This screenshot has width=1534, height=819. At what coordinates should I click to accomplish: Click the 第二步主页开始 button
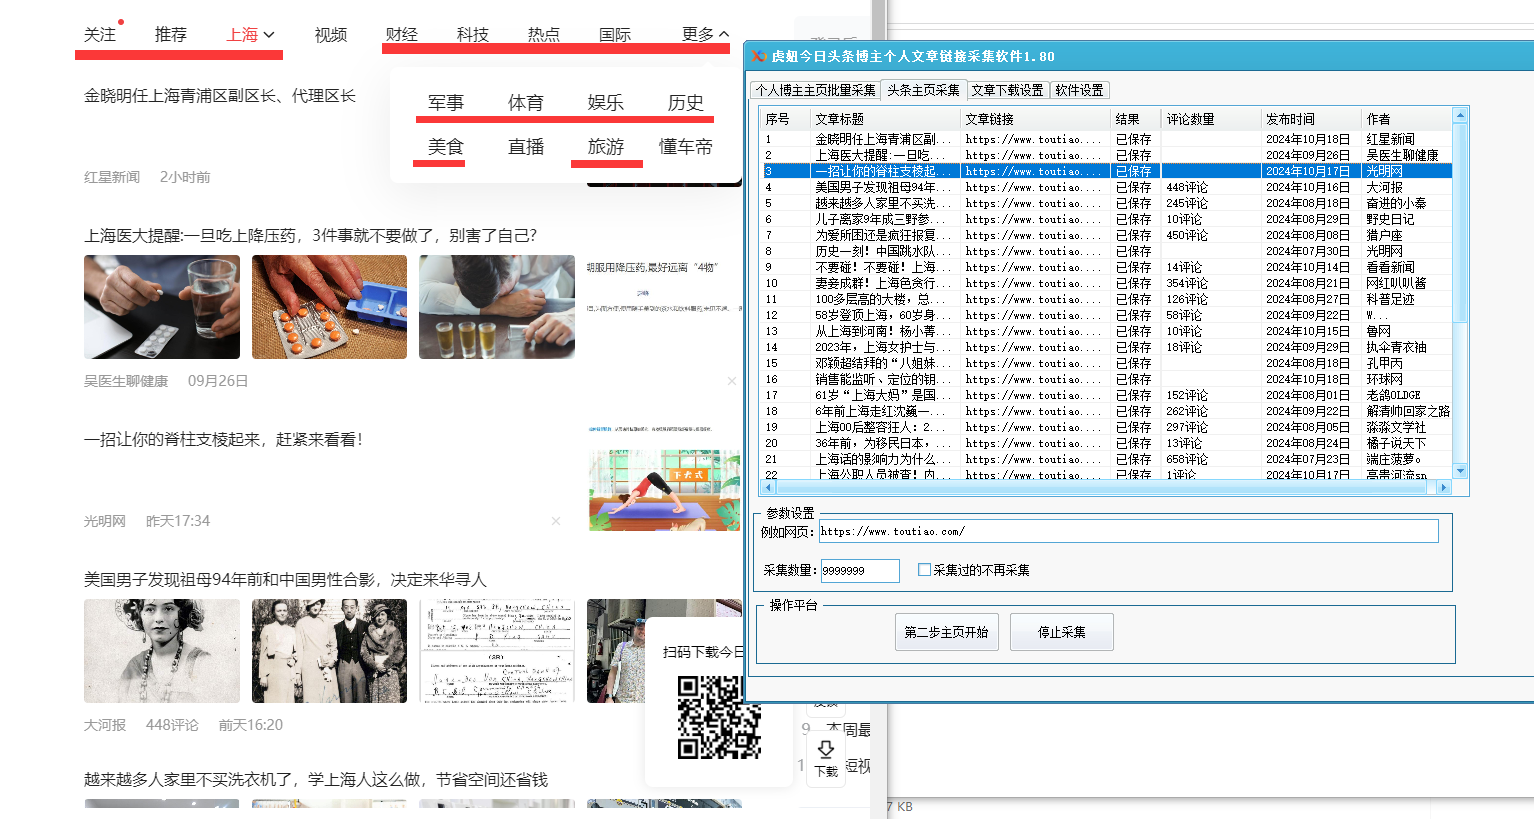tap(946, 632)
